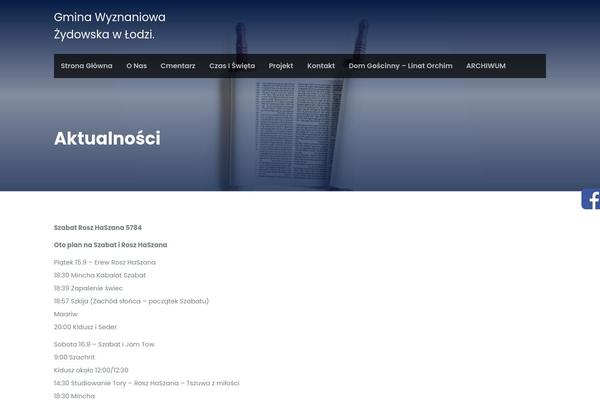Open Czas i Święta menu
The height and width of the screenshot is (400, 600).
[x=232, y=66]
